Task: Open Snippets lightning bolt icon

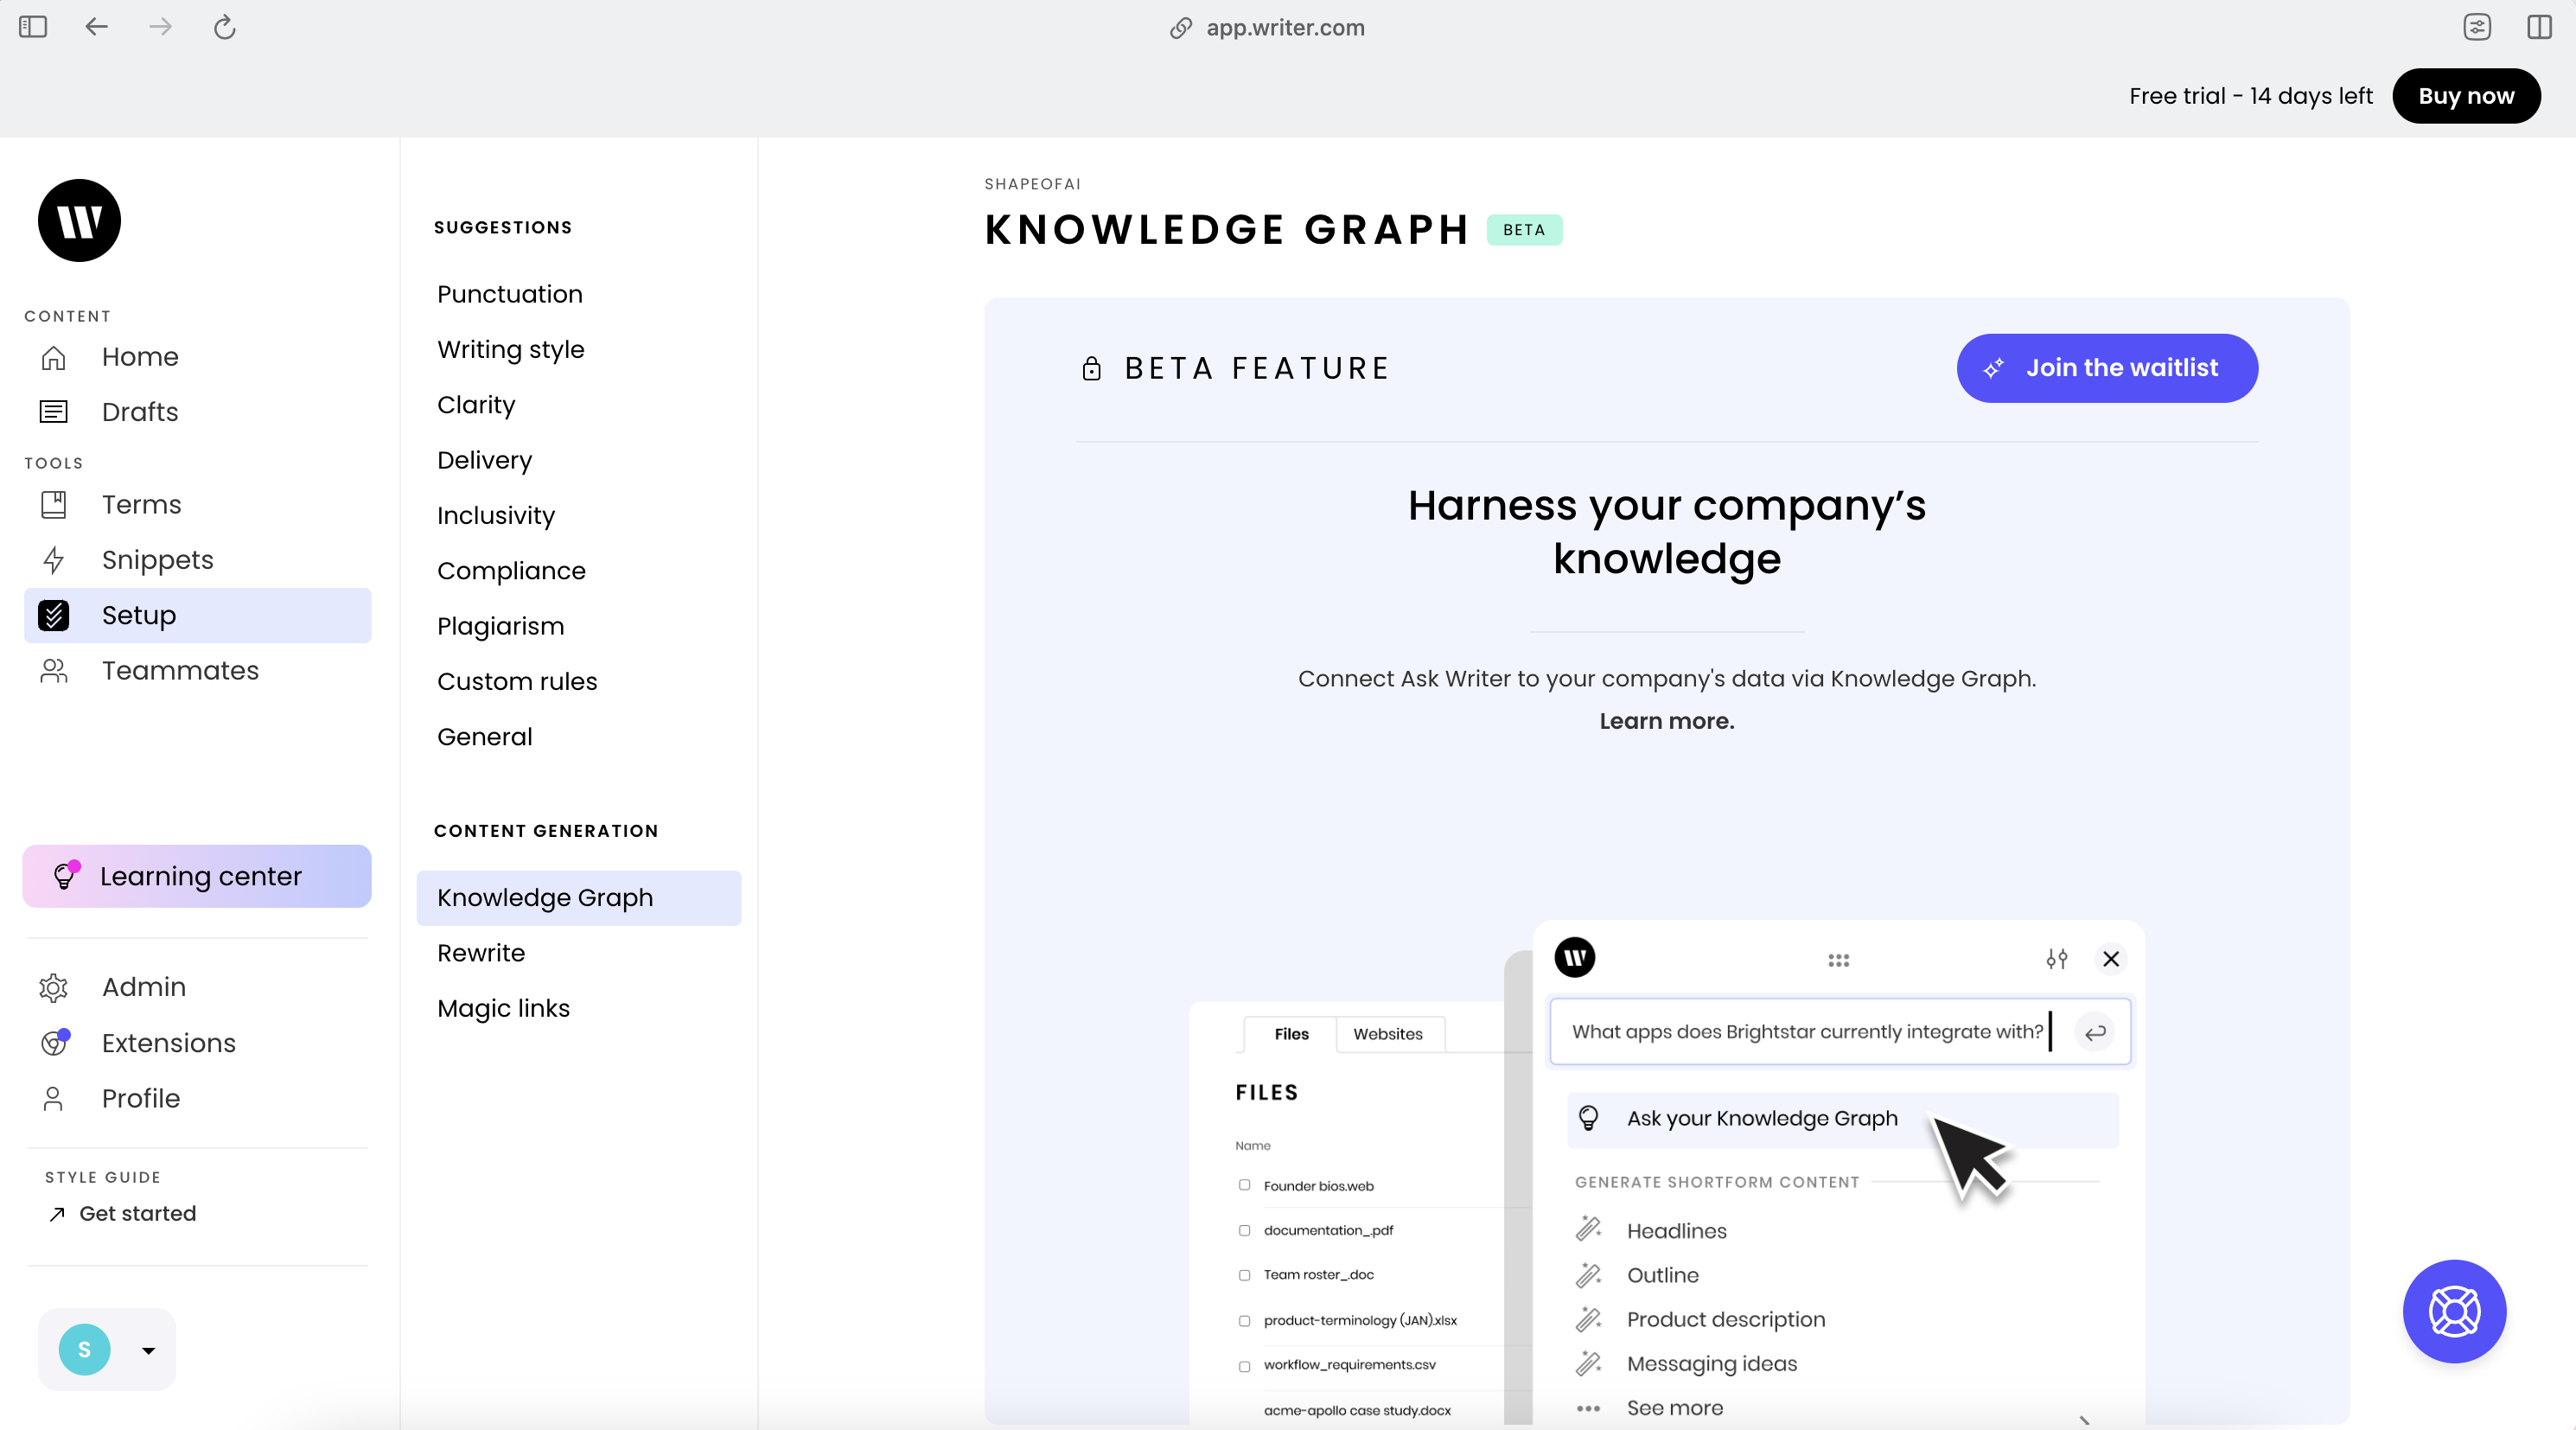Action: click(x=54, y=560)
